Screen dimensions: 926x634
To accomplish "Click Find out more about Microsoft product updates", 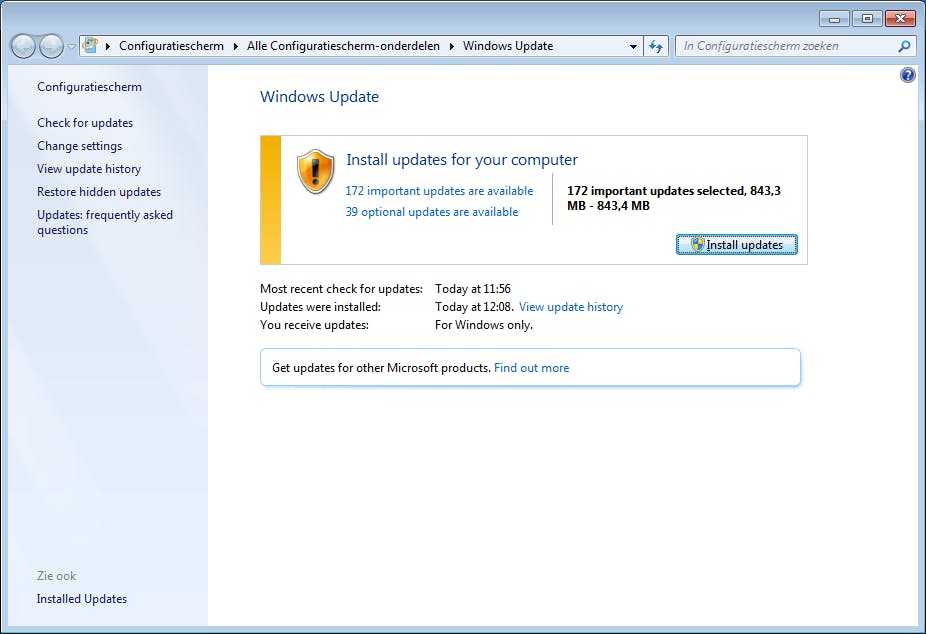I will point(531,367).
